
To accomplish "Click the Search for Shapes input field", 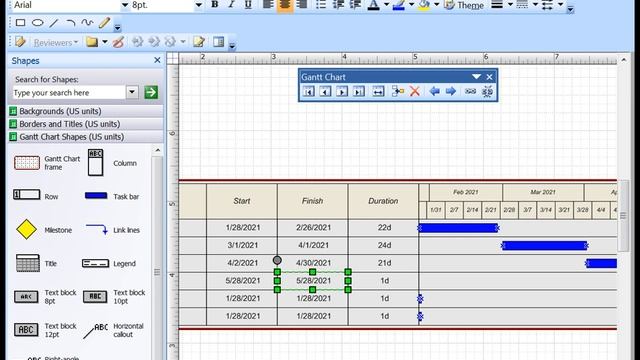I will point(69,93).
